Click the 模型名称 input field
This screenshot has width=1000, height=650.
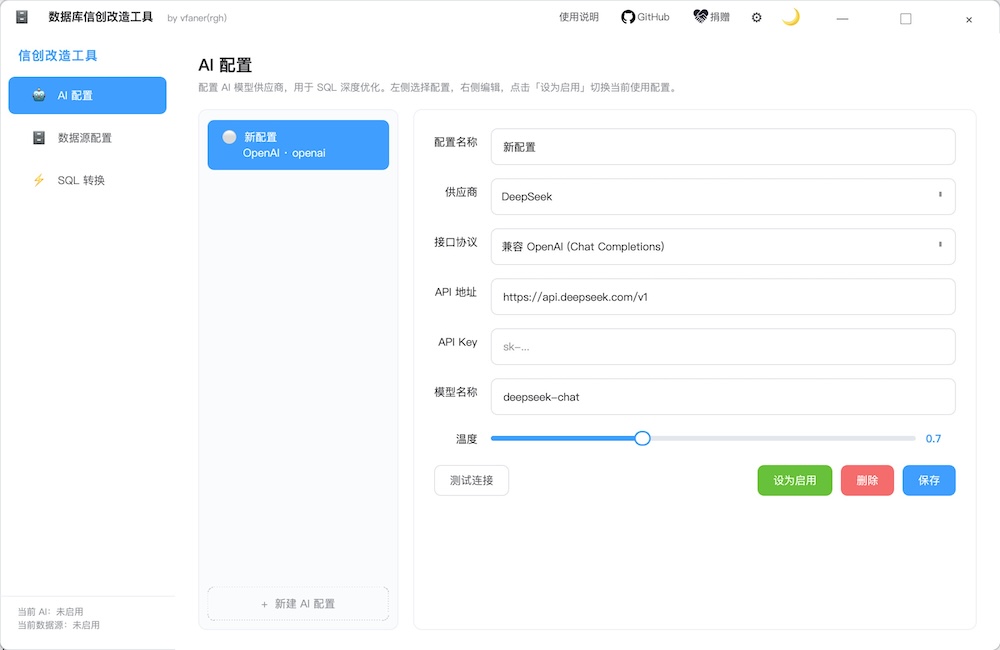click(x=723, y=397)
